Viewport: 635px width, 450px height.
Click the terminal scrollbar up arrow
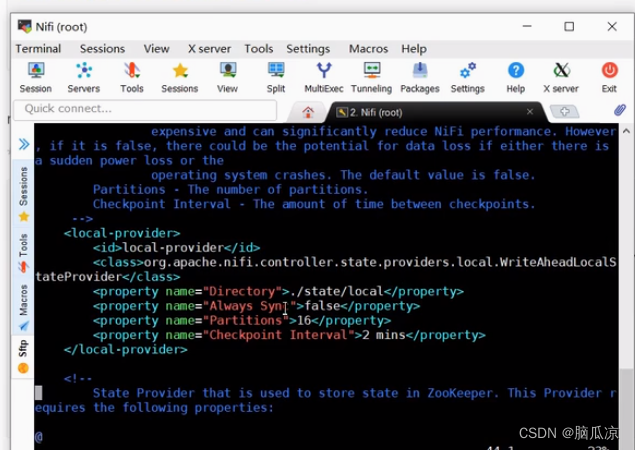tap(626, 131)
